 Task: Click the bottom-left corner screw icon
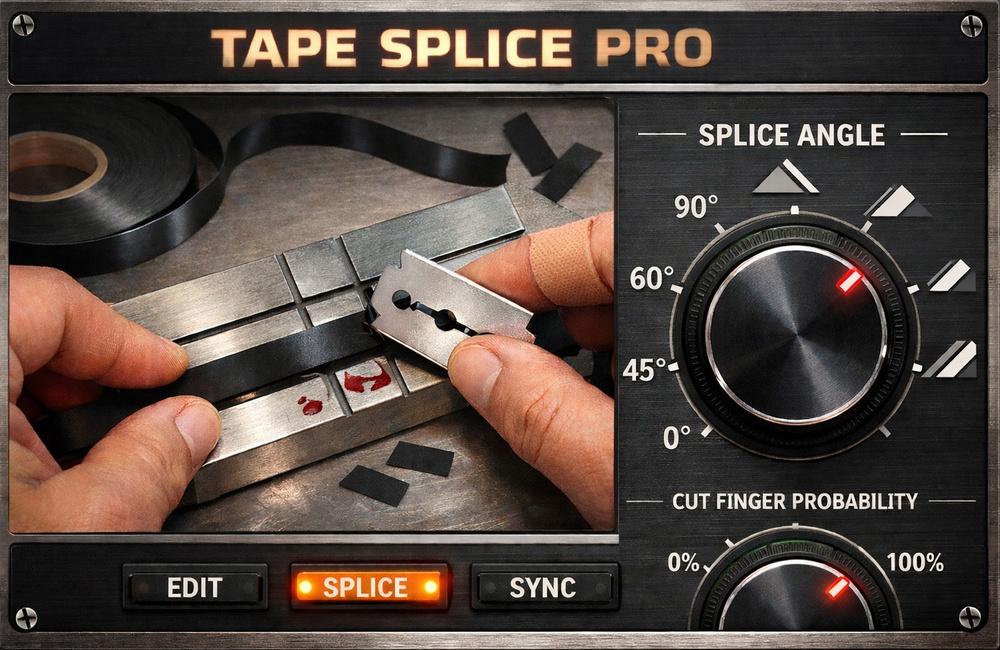click(26, 617)
